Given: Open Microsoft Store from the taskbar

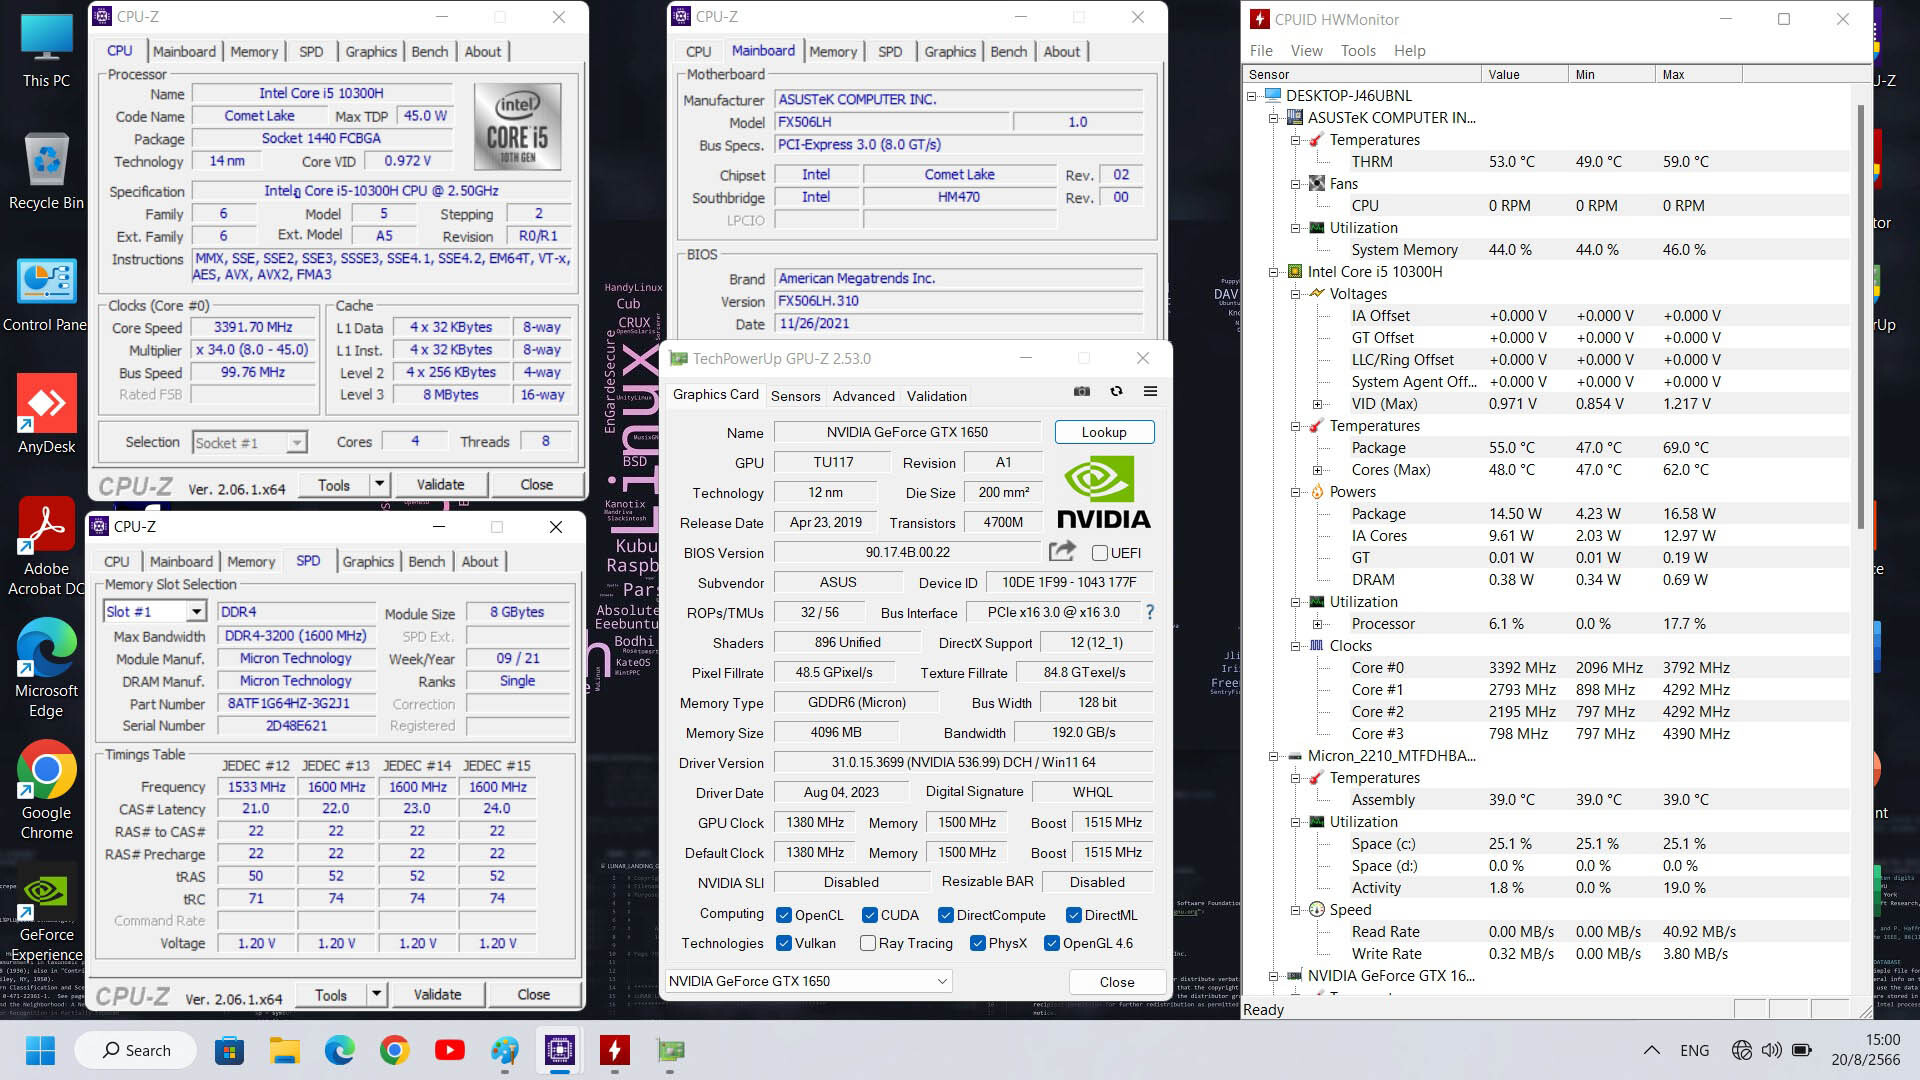Looking at the screenshot, I should pyautogui.click(x=229, y=1050).
